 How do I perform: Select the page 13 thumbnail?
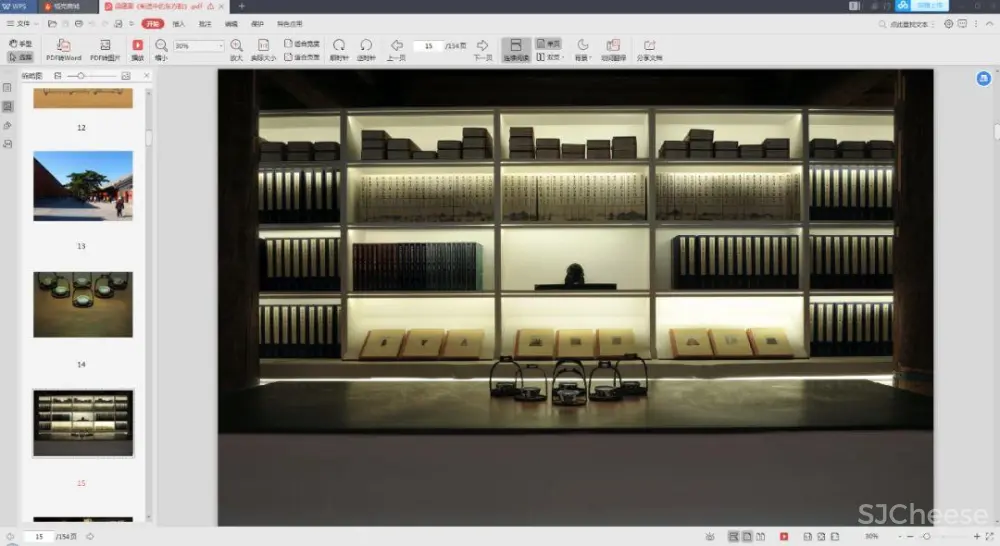click(82, 185)
